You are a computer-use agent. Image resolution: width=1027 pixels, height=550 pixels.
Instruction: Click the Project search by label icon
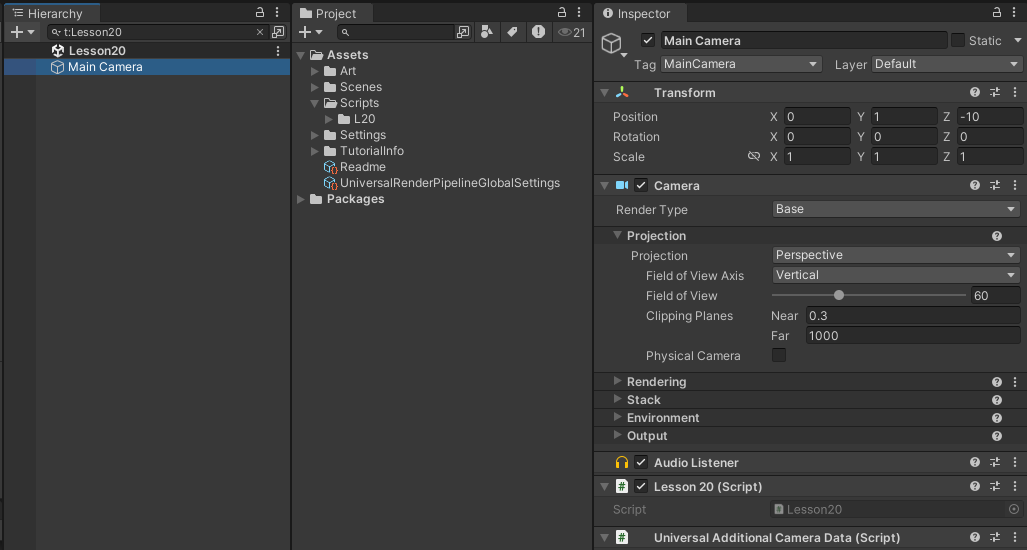(512, 32)
